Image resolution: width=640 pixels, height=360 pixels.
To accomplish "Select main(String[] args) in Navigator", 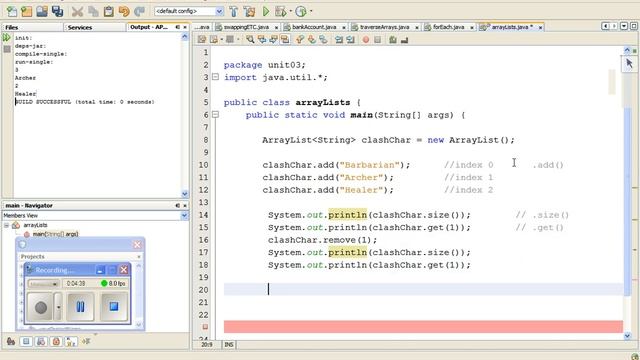I will 55,234.
